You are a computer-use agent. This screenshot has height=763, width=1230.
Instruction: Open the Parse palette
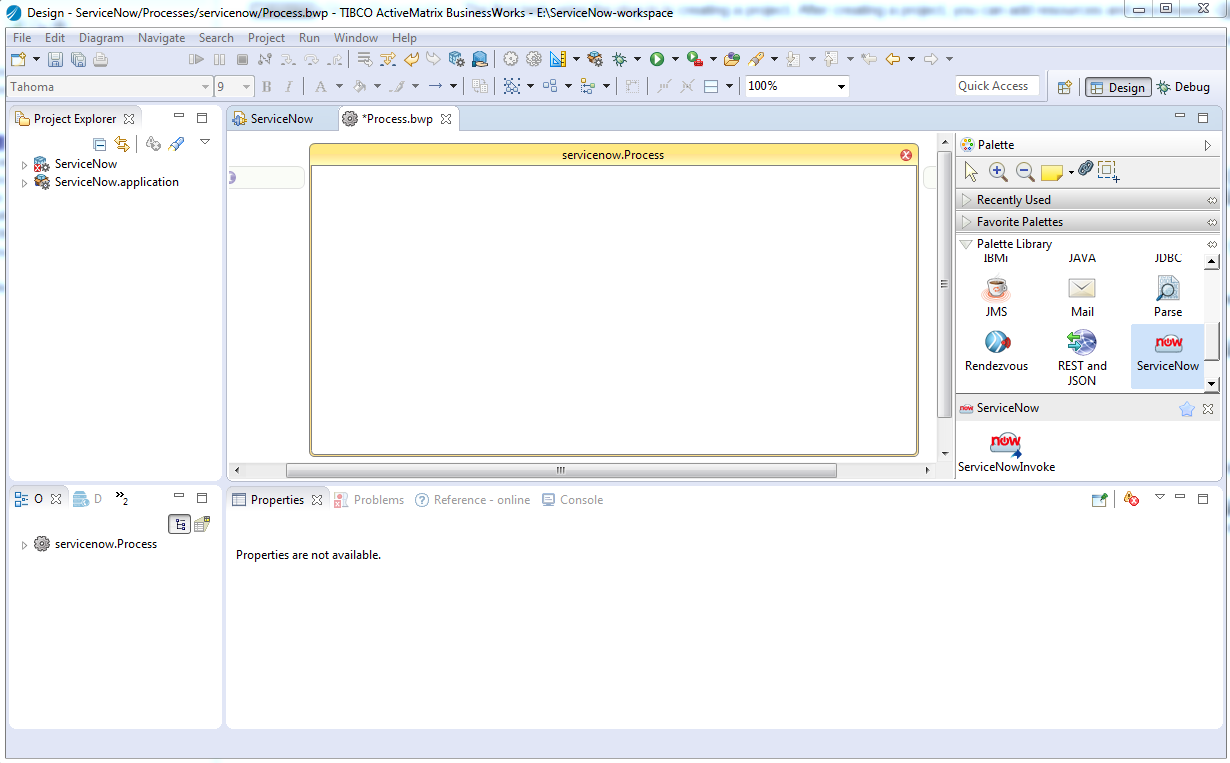point(1168,297)
